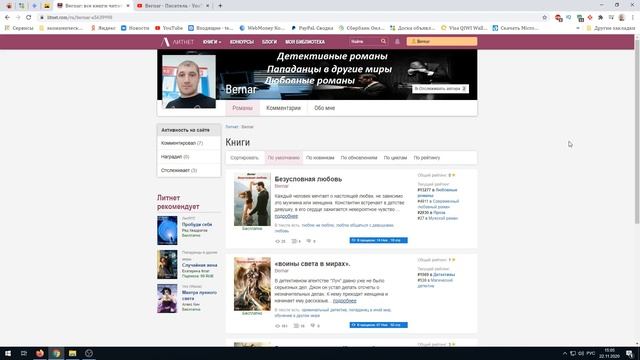
Task: Sort books По новинкам
Action: click(320, 158)
